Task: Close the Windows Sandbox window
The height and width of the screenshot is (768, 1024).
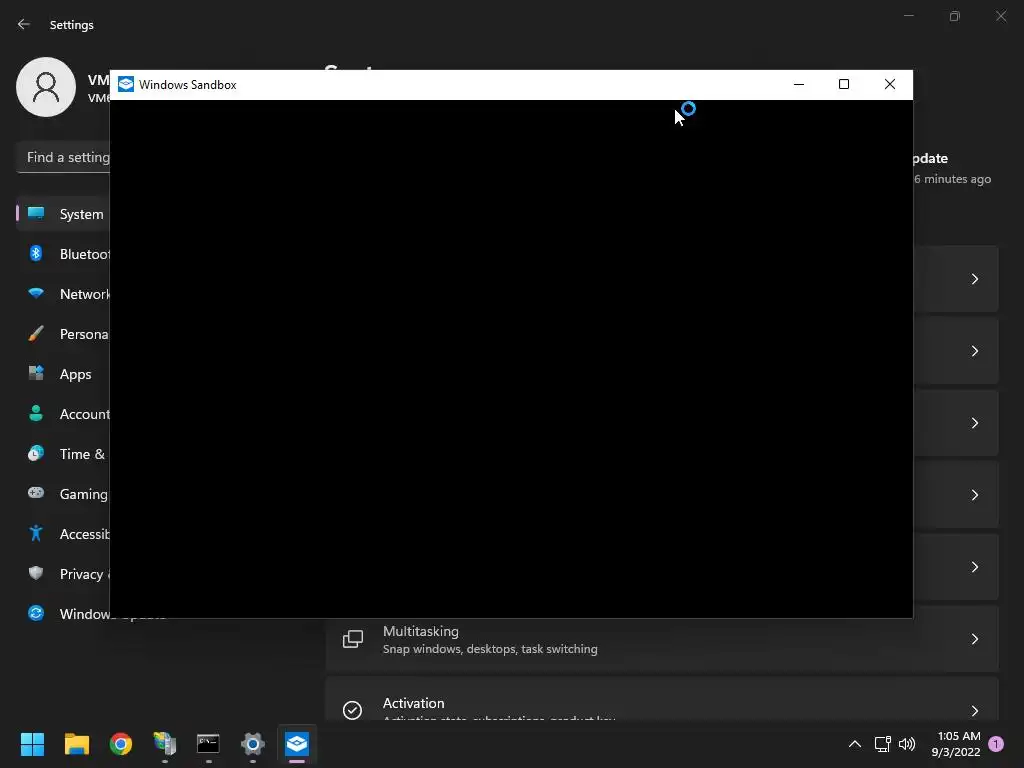Action: (x=889, y=84)
